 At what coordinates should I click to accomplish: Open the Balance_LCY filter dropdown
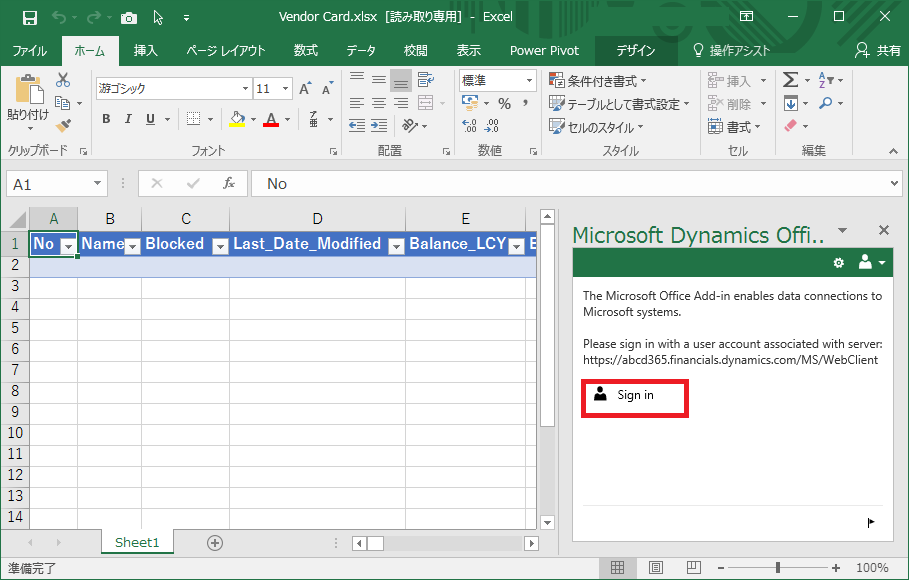coord(517,246)
